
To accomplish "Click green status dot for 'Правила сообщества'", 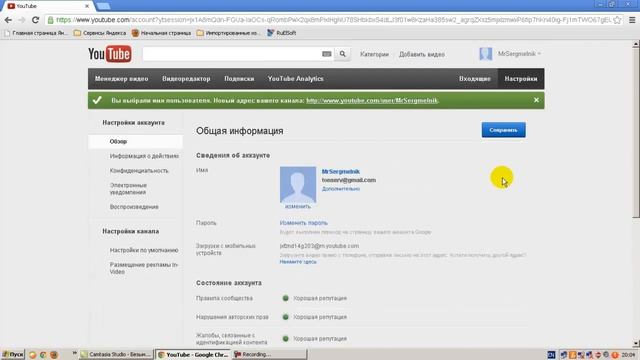I will (286, 298).
